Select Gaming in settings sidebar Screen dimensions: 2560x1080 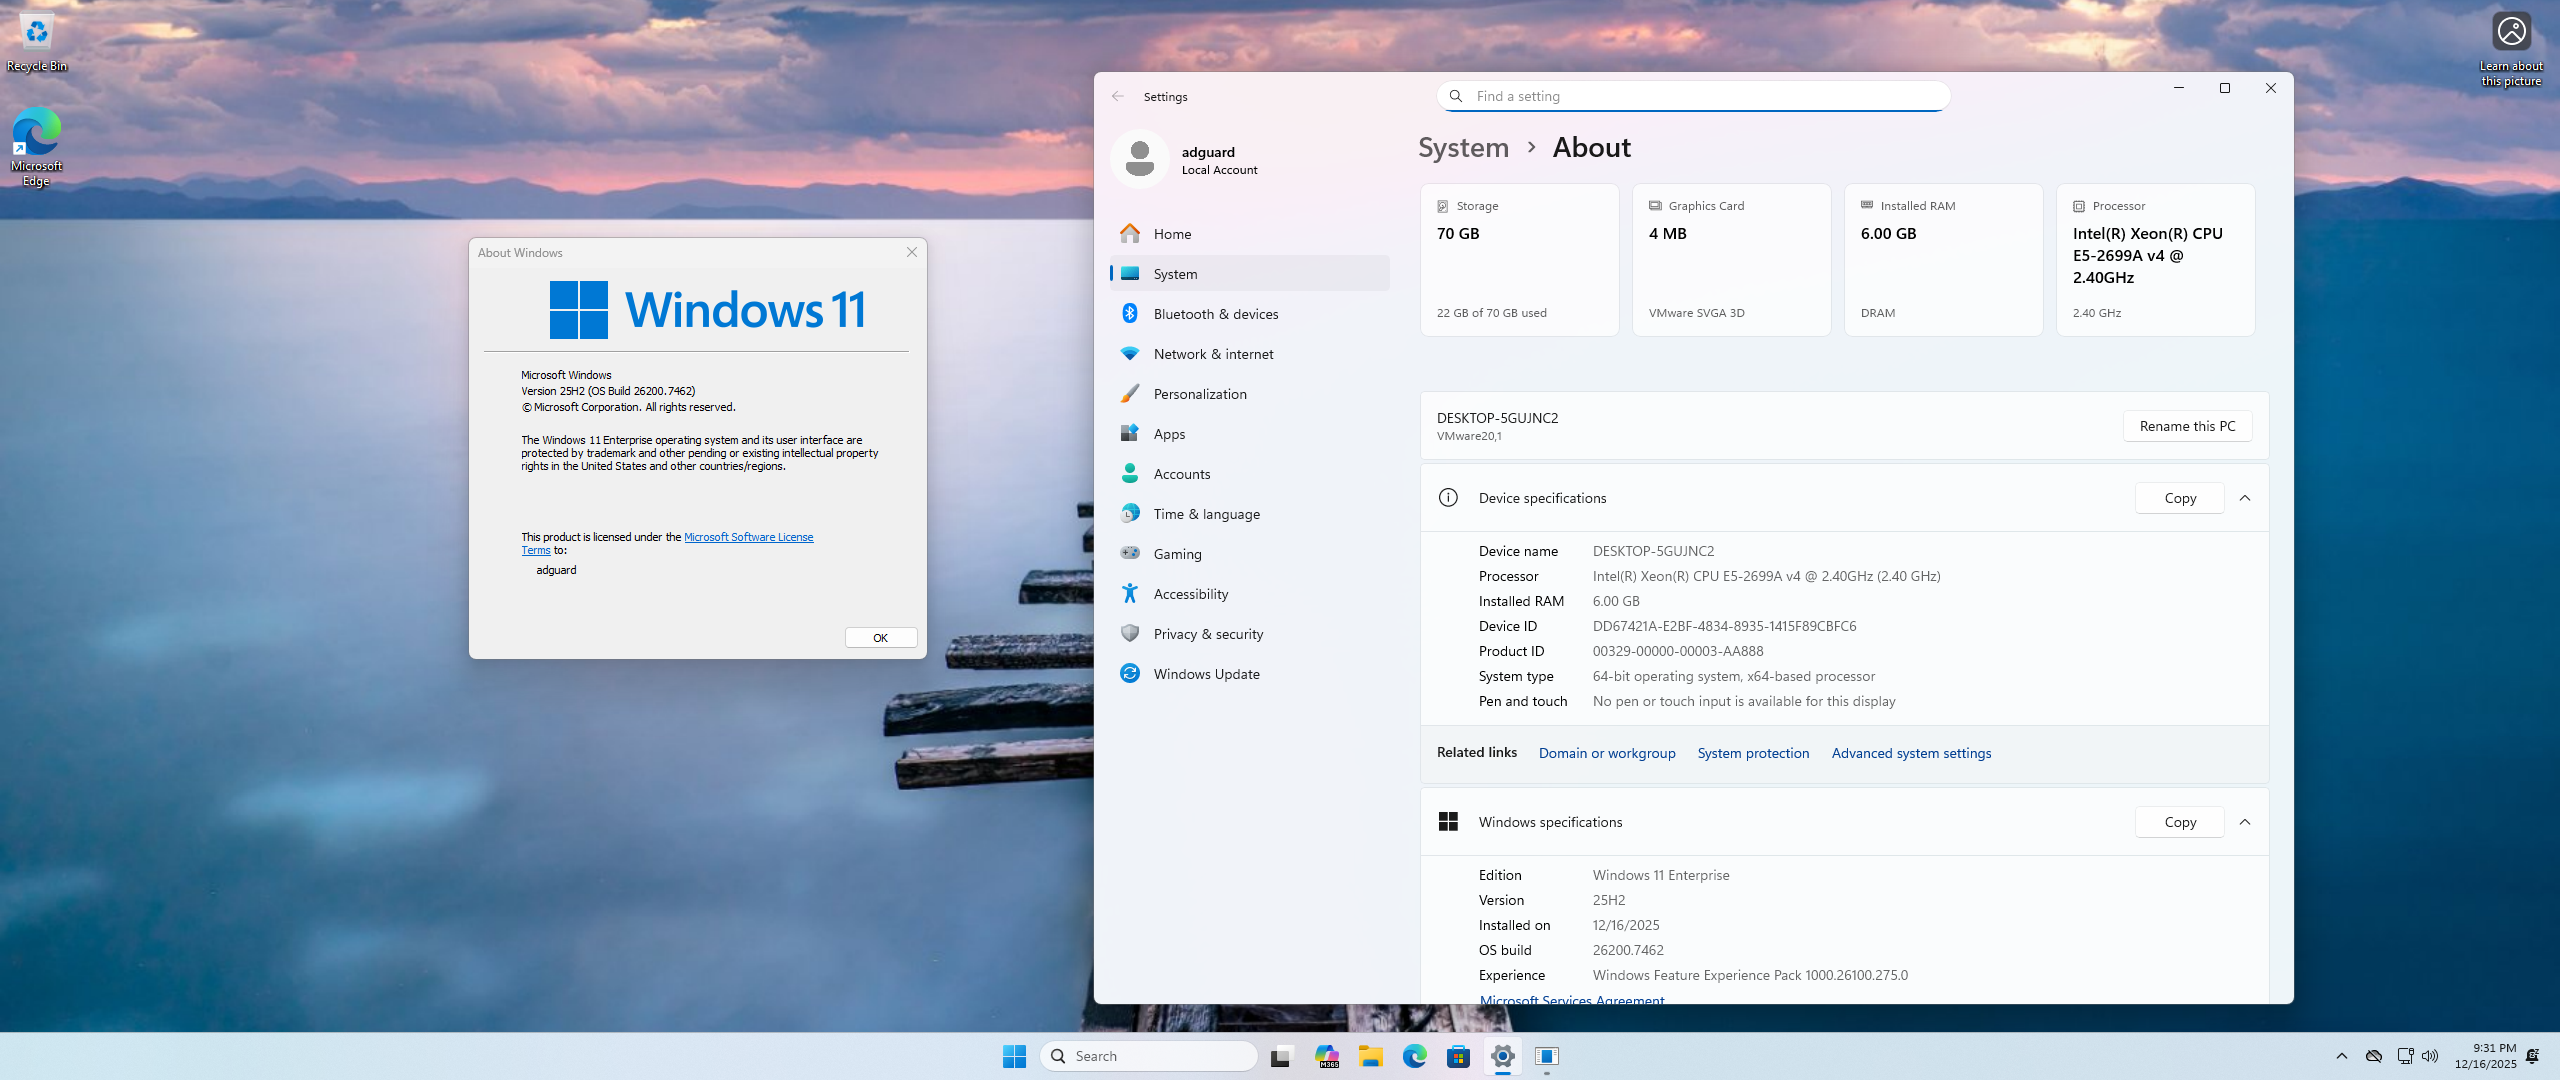(1177, 554)
